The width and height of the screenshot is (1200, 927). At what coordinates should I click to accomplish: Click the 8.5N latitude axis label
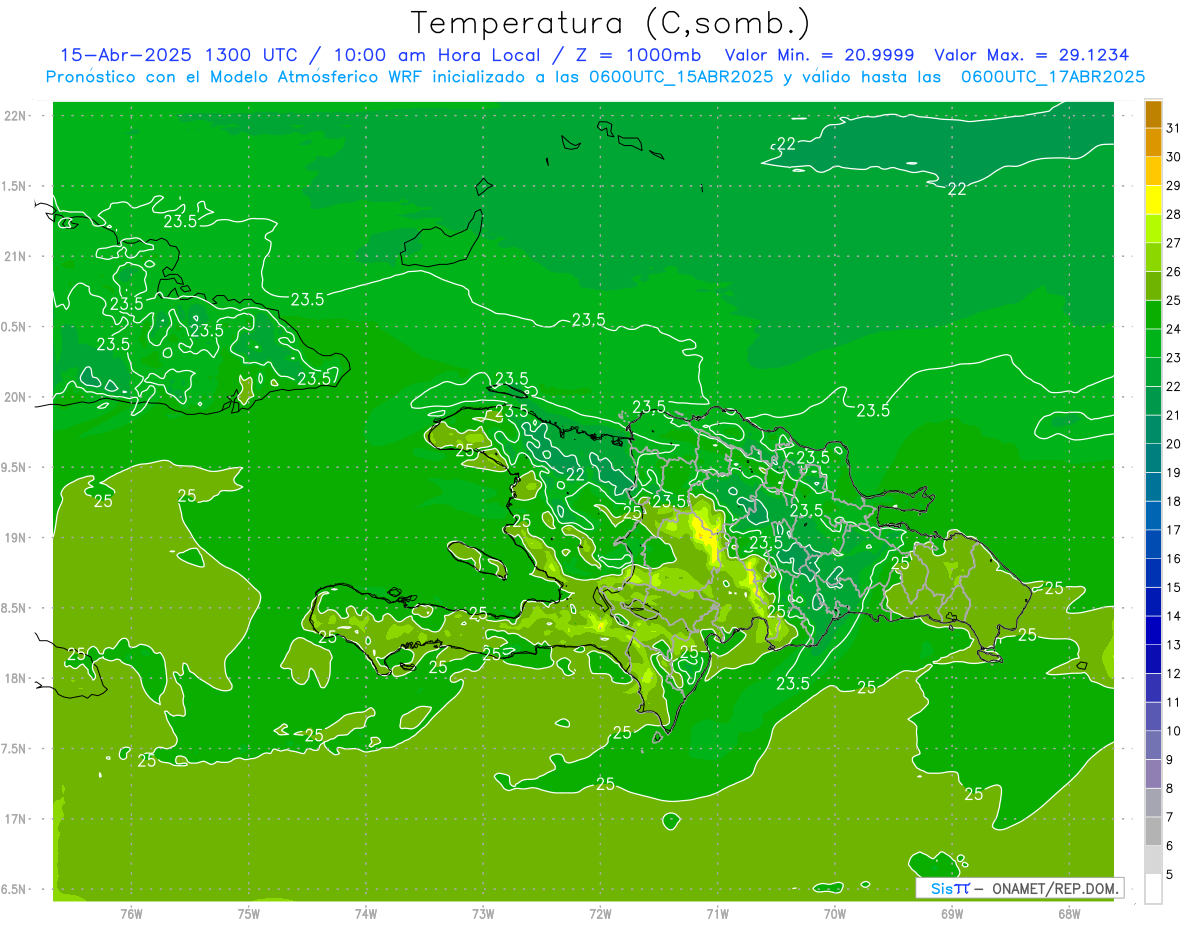point(16,608)
